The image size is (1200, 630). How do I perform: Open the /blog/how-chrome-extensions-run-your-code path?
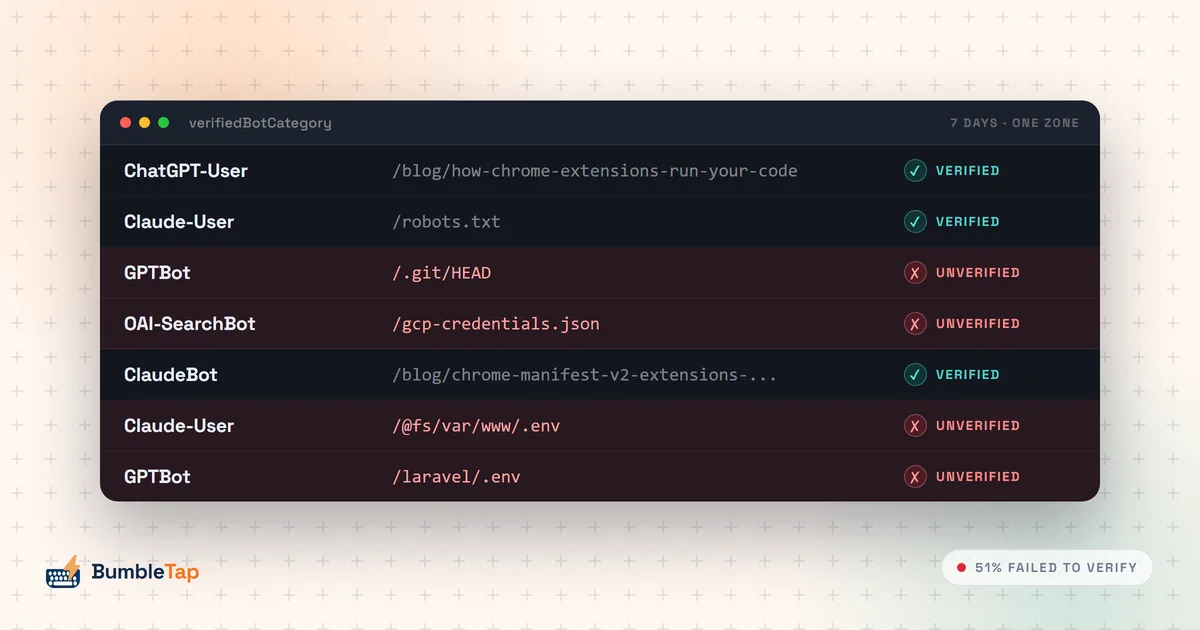coord(595,171)
